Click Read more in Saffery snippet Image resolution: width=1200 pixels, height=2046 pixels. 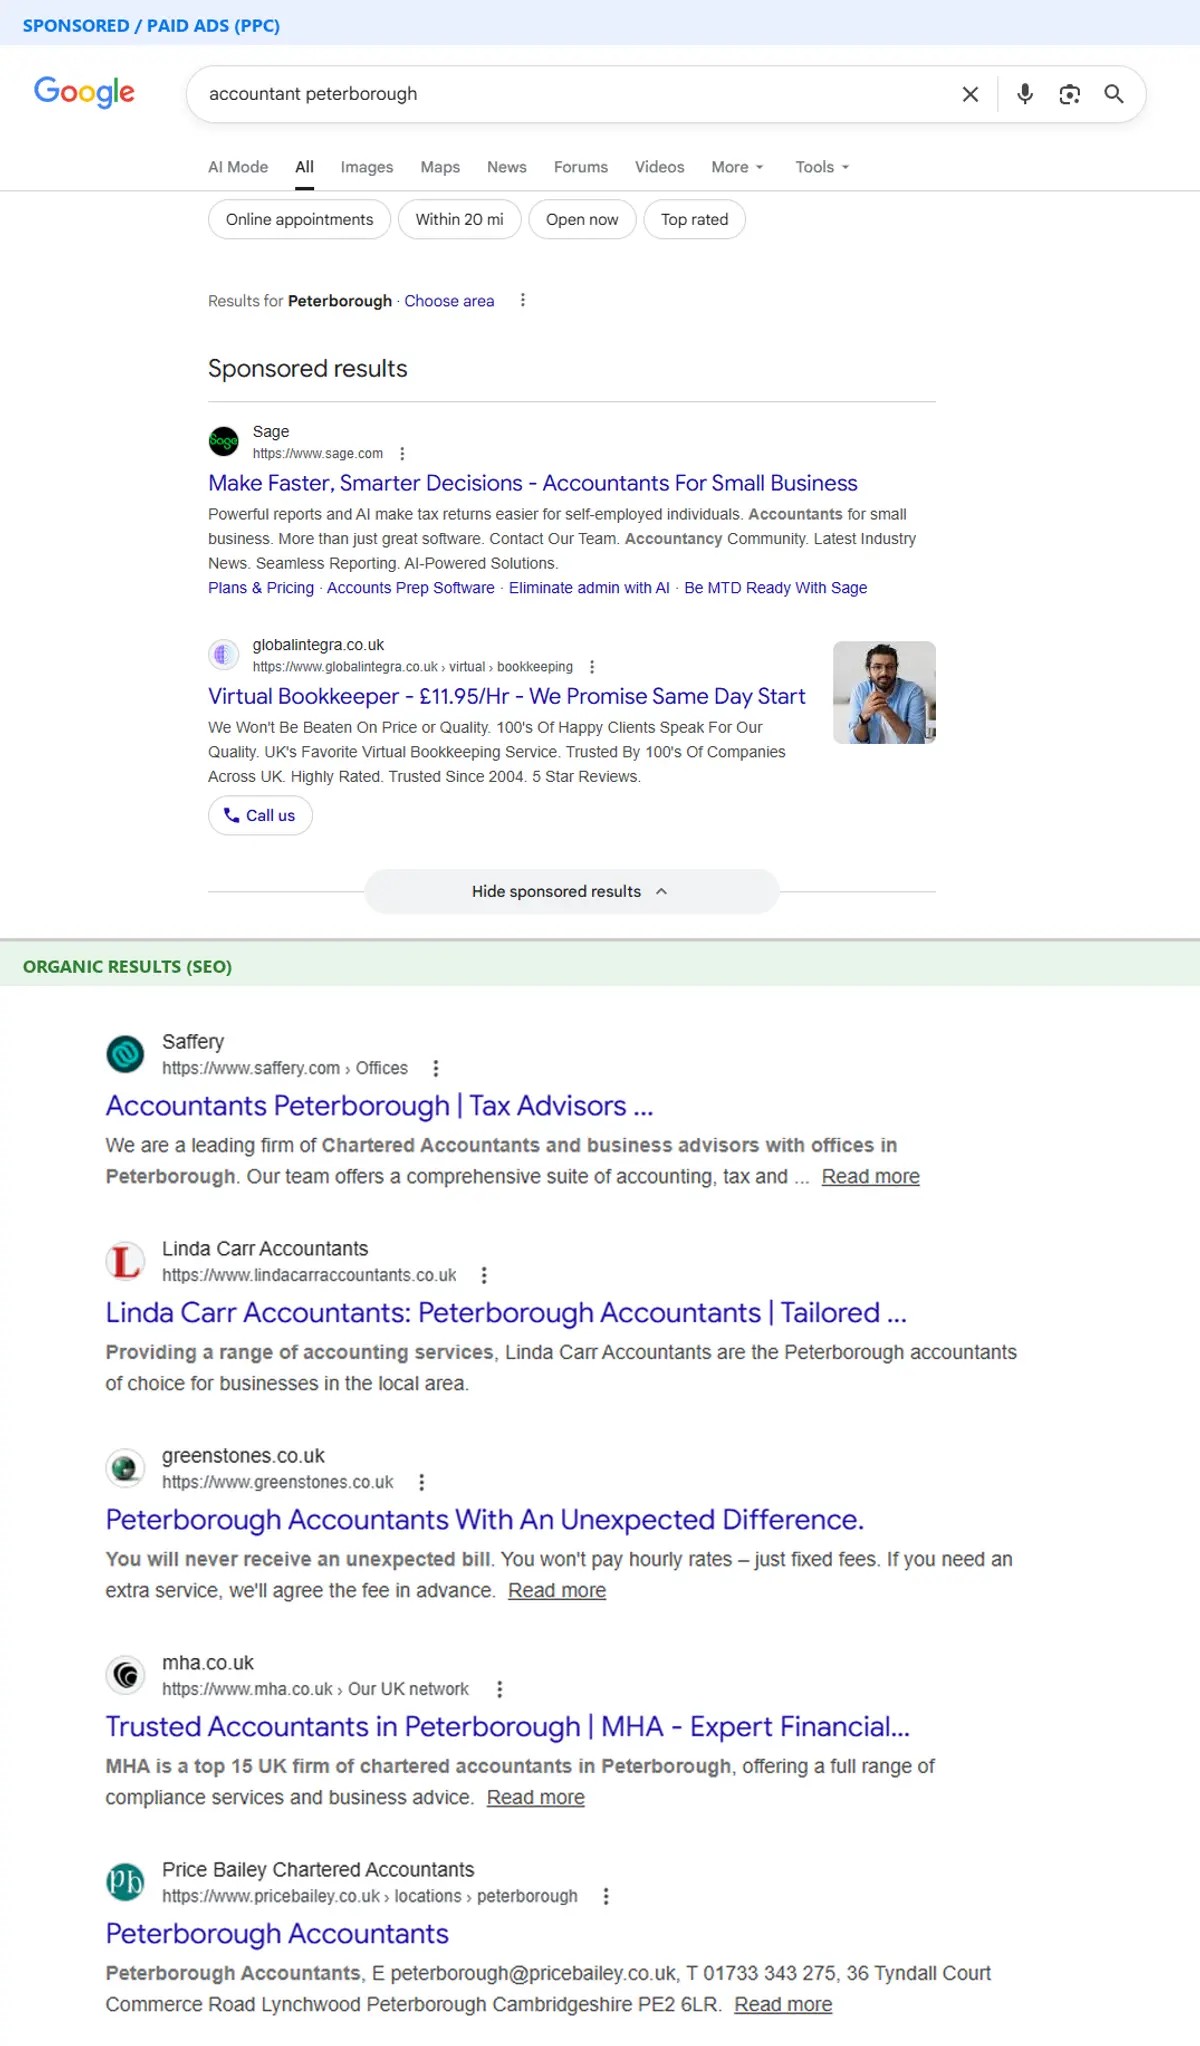871,1176
